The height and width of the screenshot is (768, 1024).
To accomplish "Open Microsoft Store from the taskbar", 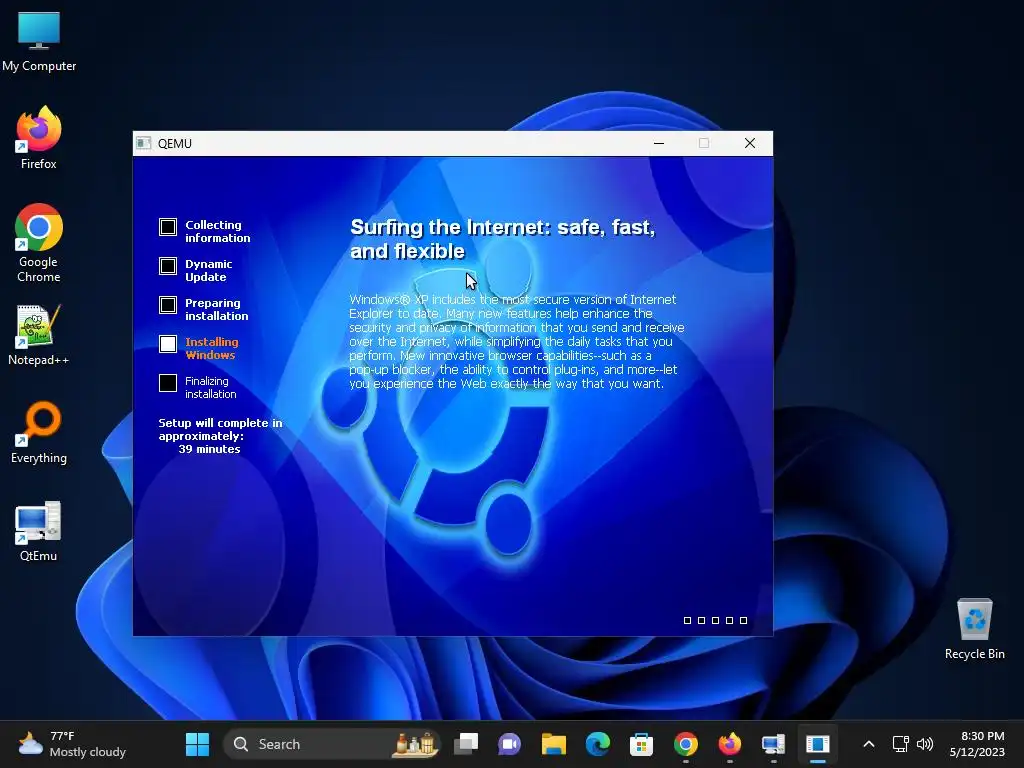I will 641,744.
